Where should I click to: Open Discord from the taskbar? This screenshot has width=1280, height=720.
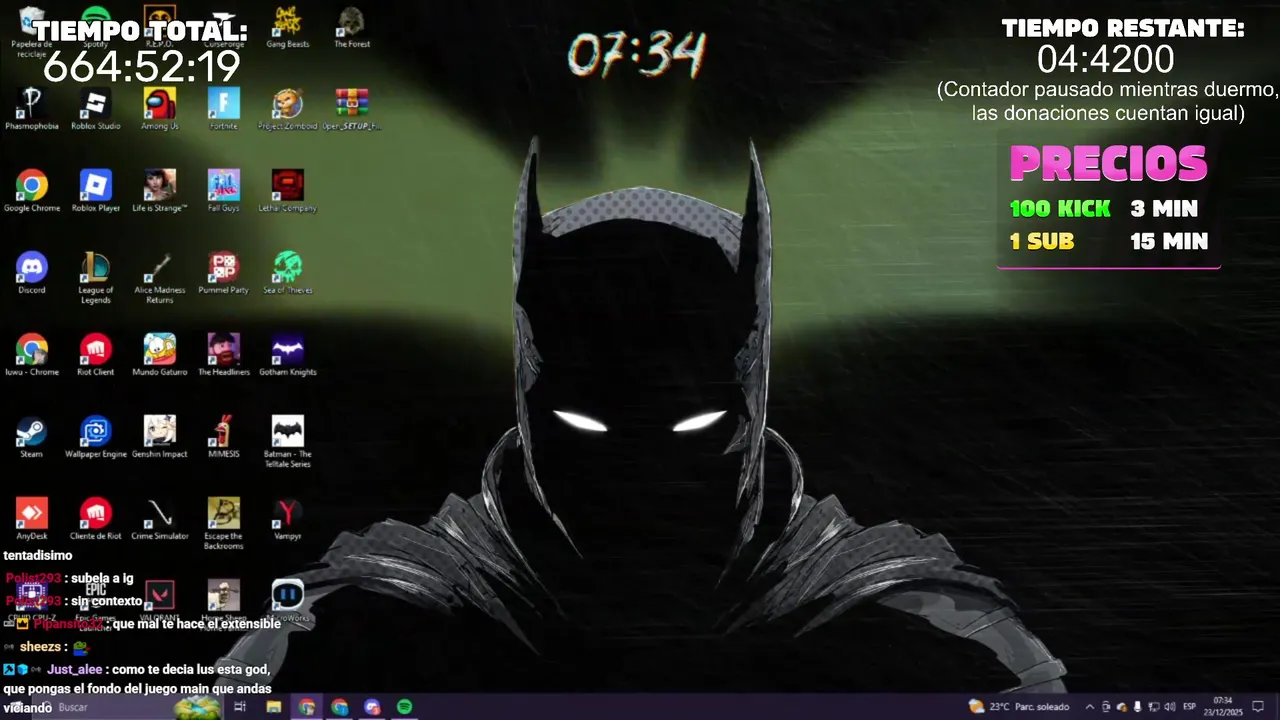pyautogui.click(x=373, y=707)
